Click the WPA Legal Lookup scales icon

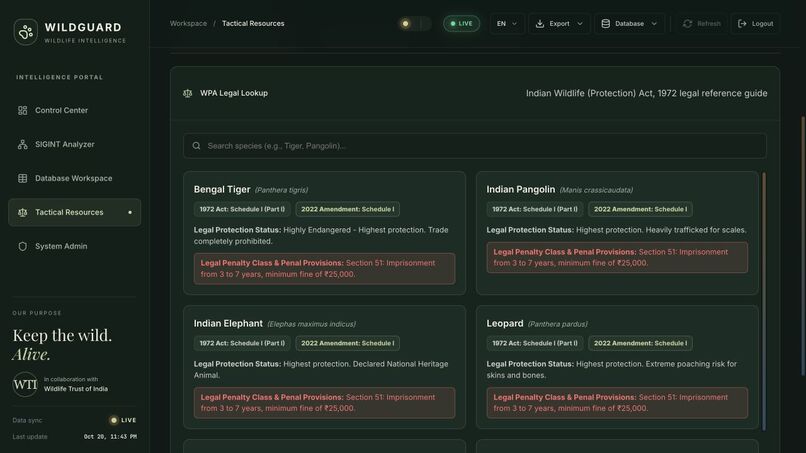pos(188,93)
